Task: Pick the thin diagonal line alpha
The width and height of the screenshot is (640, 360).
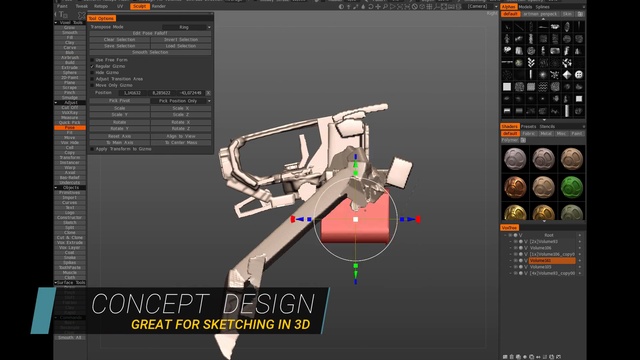Action: pos(519,27)
